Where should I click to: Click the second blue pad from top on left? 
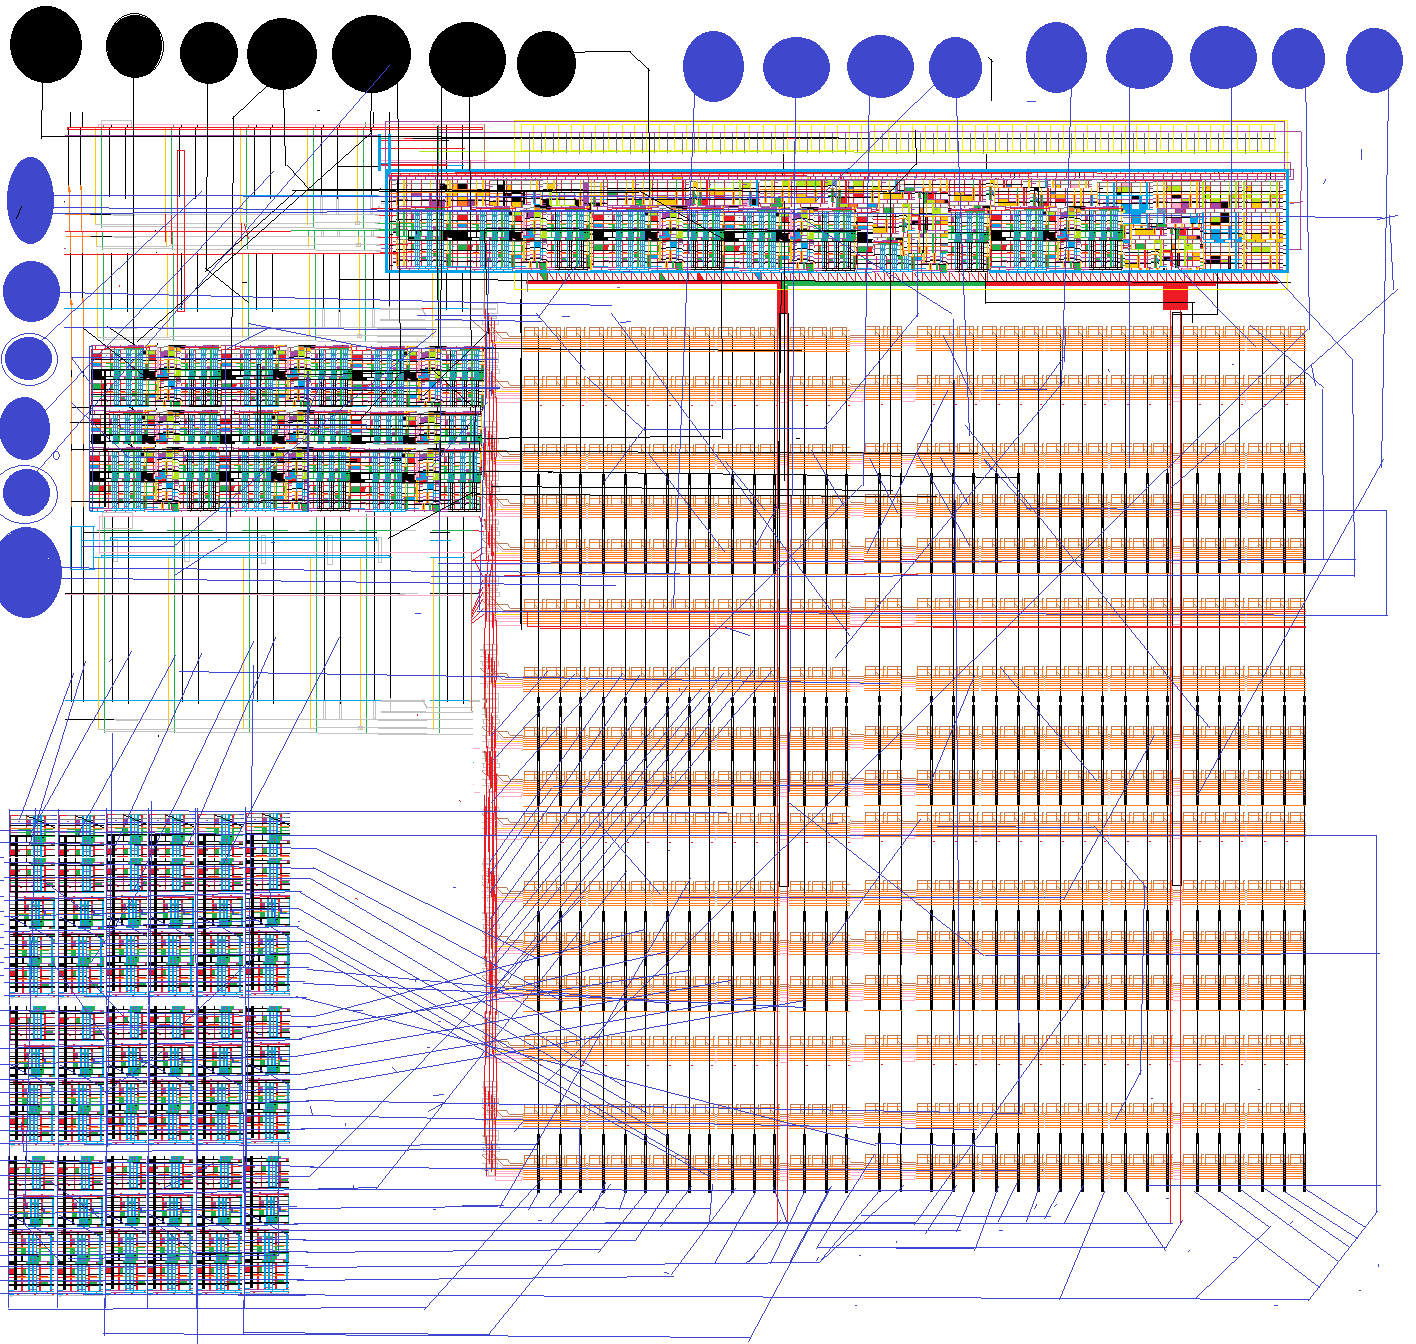pyautogui.click(x=31, y=291)
